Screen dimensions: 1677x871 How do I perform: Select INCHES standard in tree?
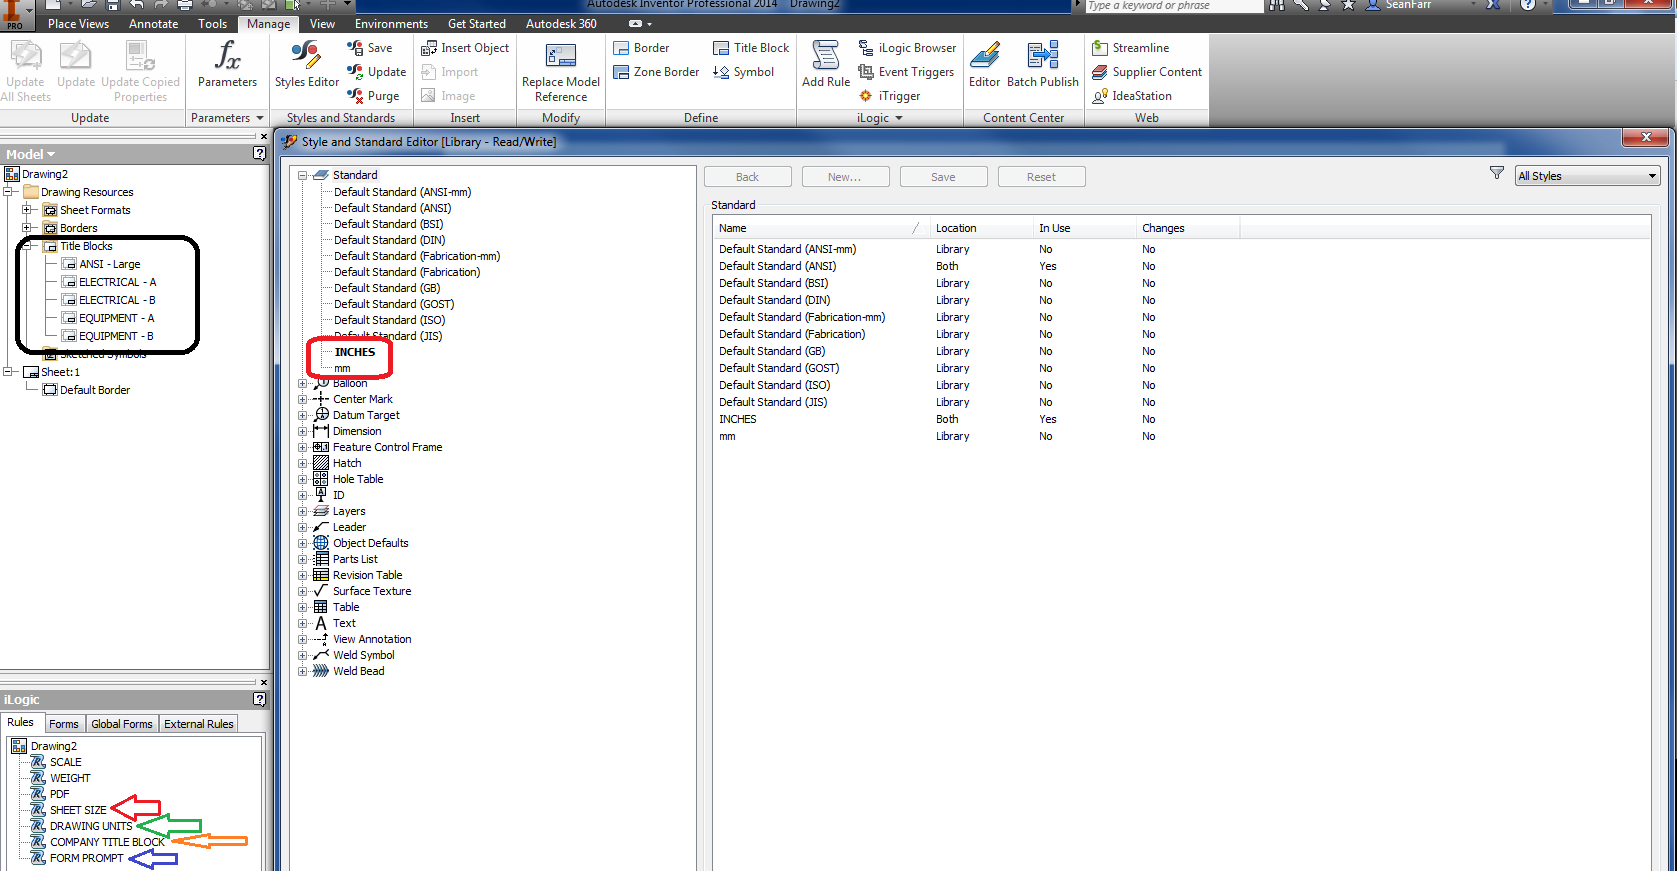coord(355,352)
